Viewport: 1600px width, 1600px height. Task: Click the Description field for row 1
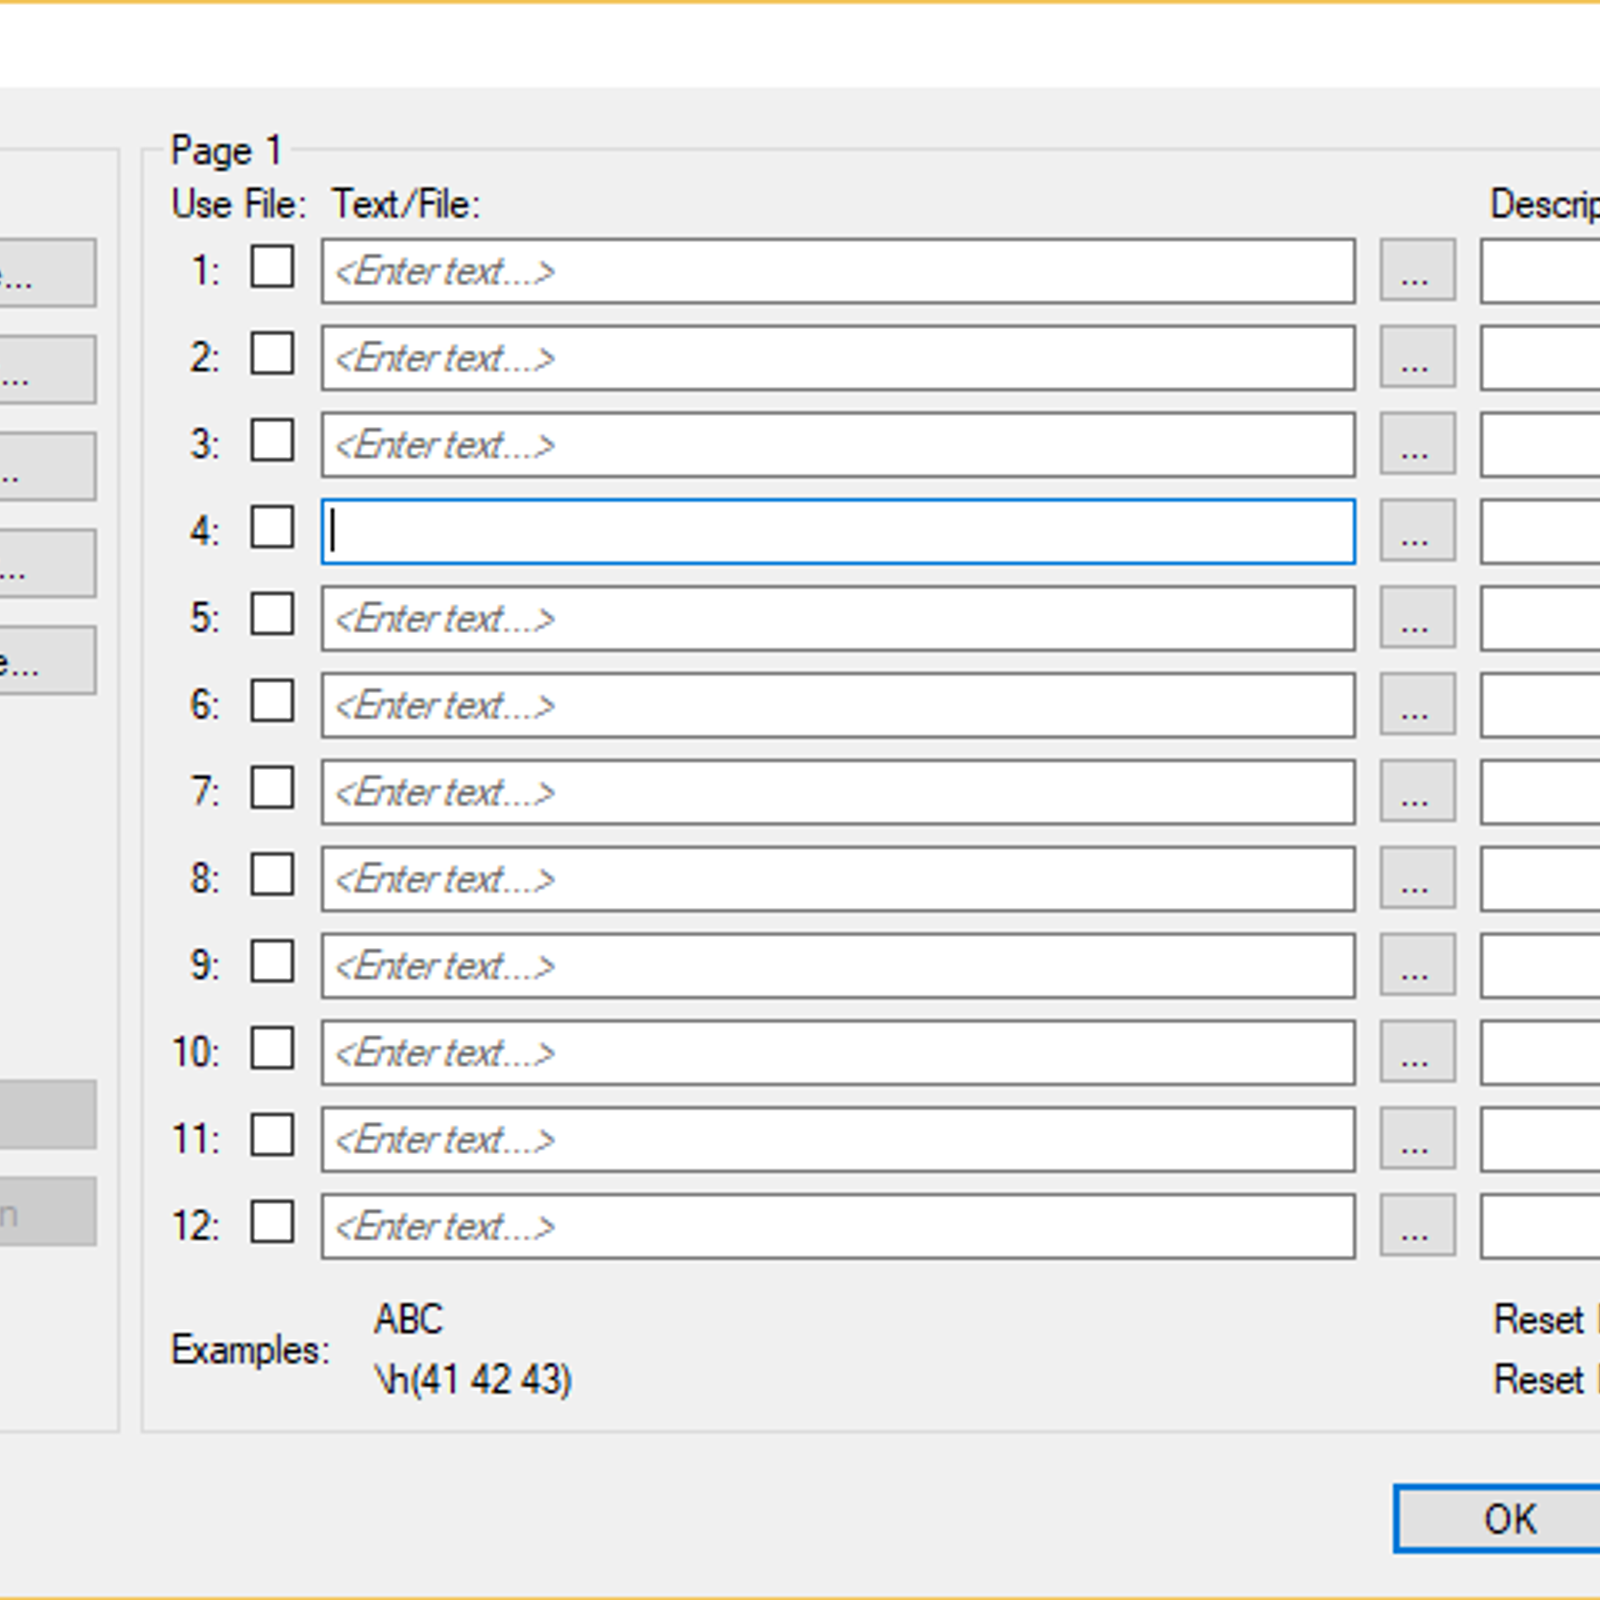(1540, 271)
